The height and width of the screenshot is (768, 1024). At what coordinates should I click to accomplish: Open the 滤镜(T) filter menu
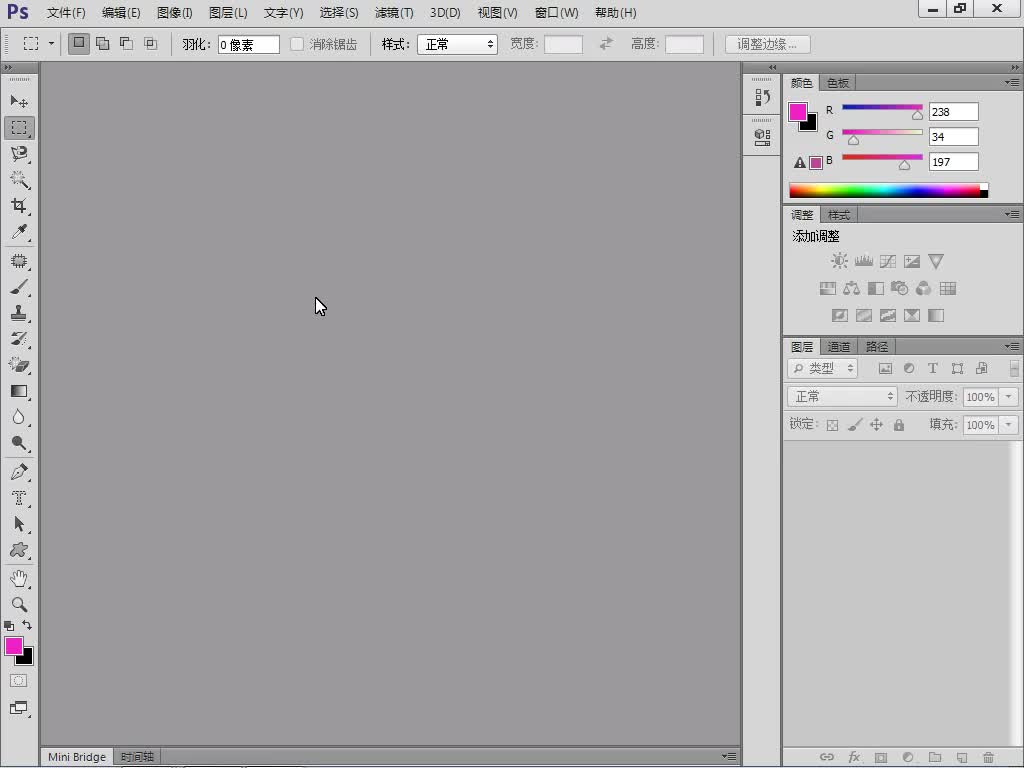tap(394, 13)
